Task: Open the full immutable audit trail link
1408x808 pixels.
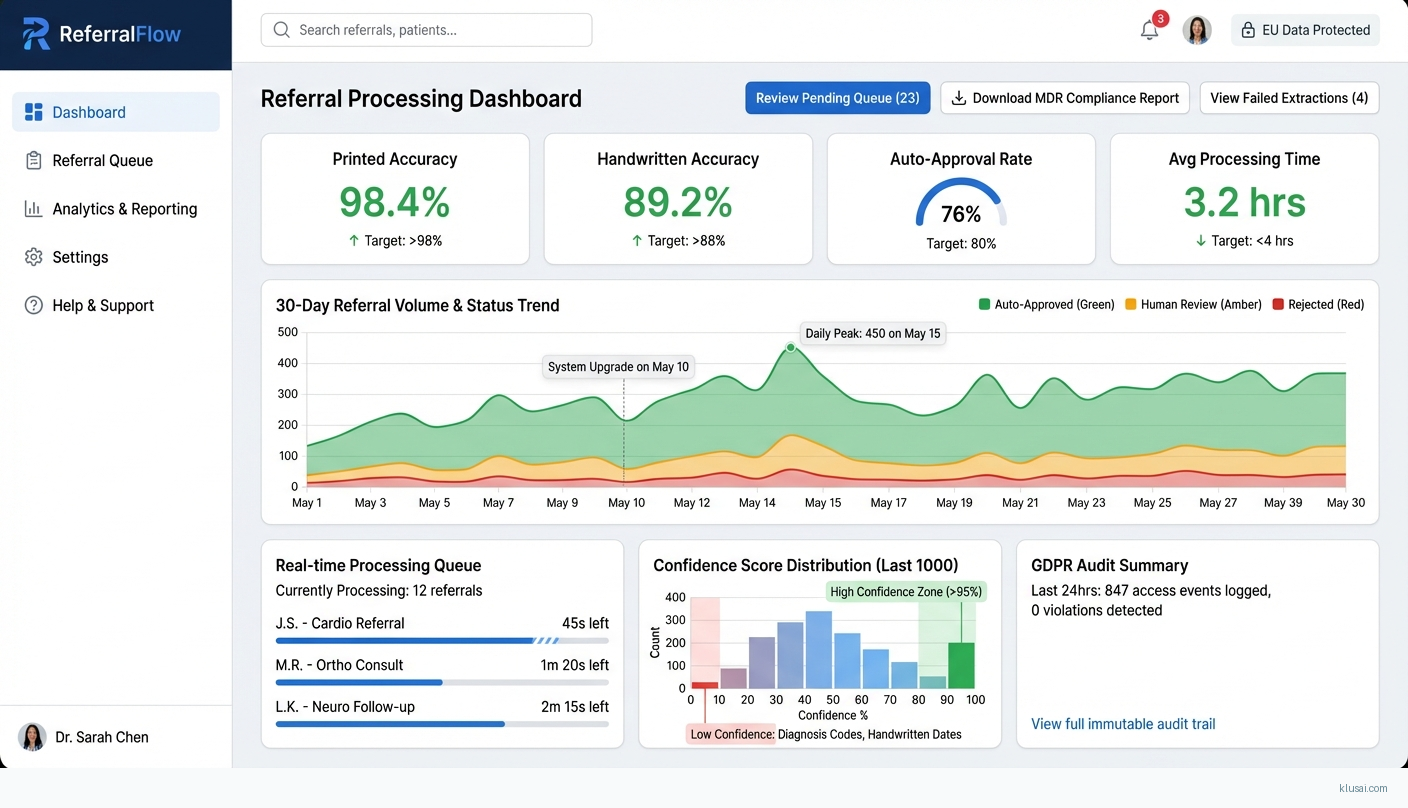Action: click(1123, 724)
